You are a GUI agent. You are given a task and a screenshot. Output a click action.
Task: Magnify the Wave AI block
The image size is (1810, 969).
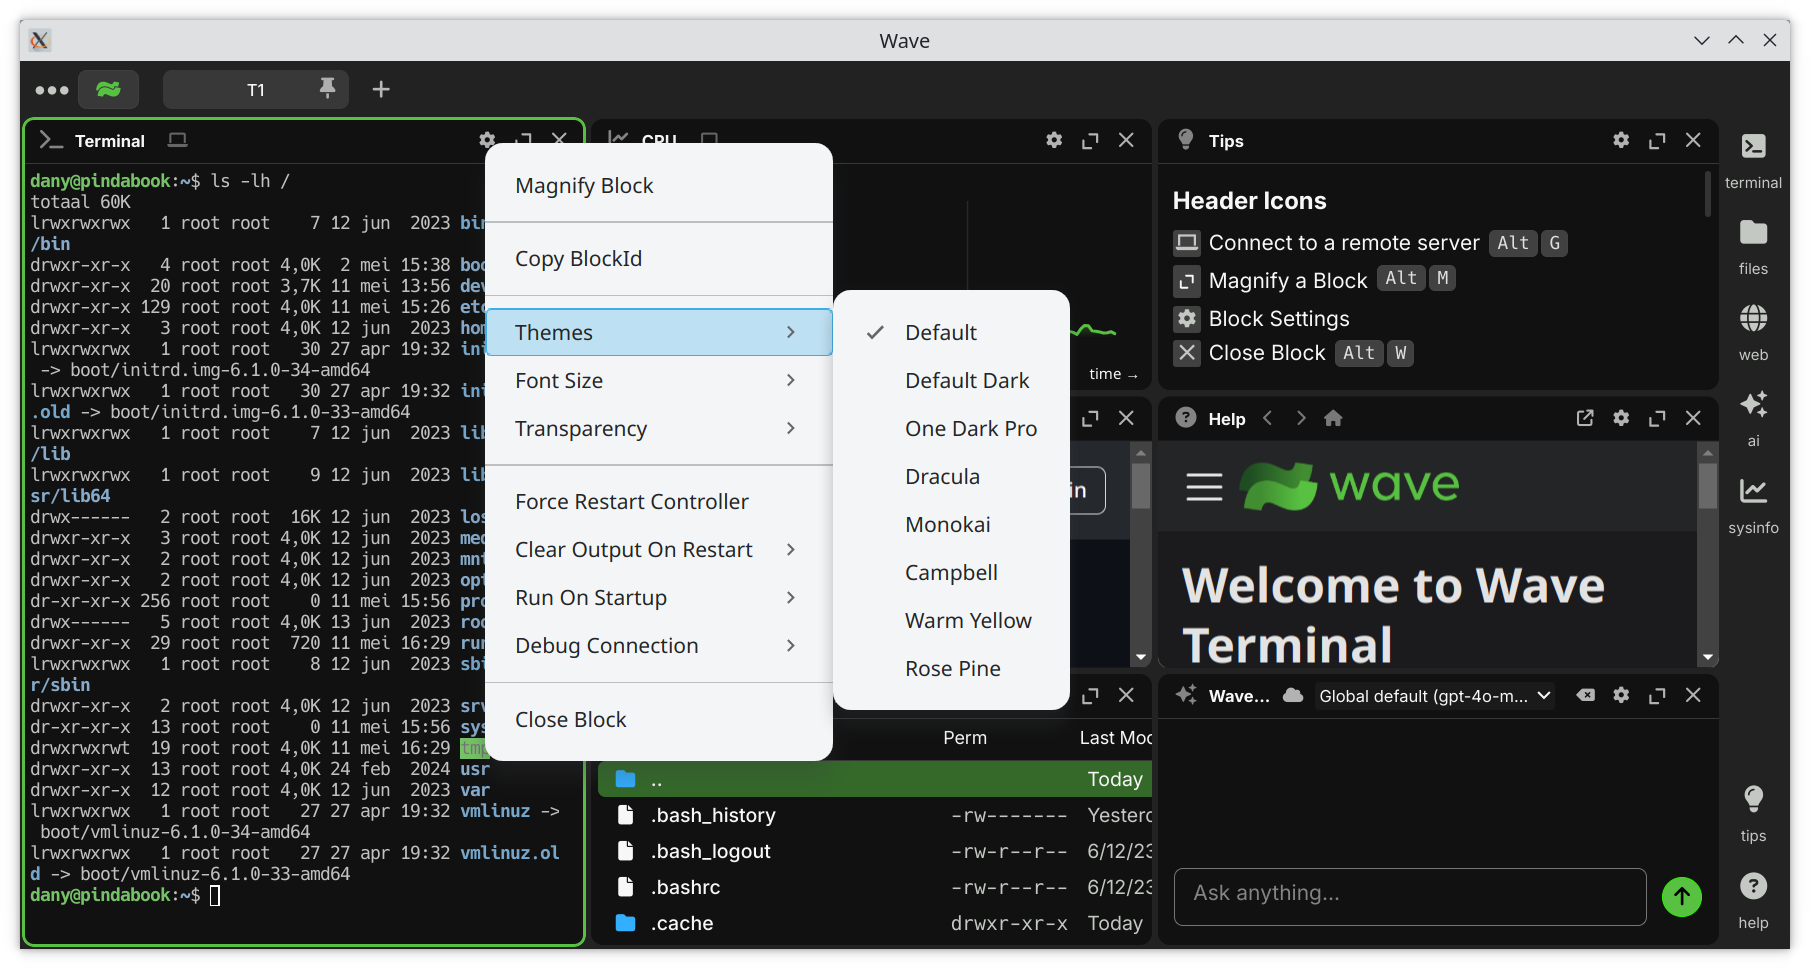point(1657,696)
